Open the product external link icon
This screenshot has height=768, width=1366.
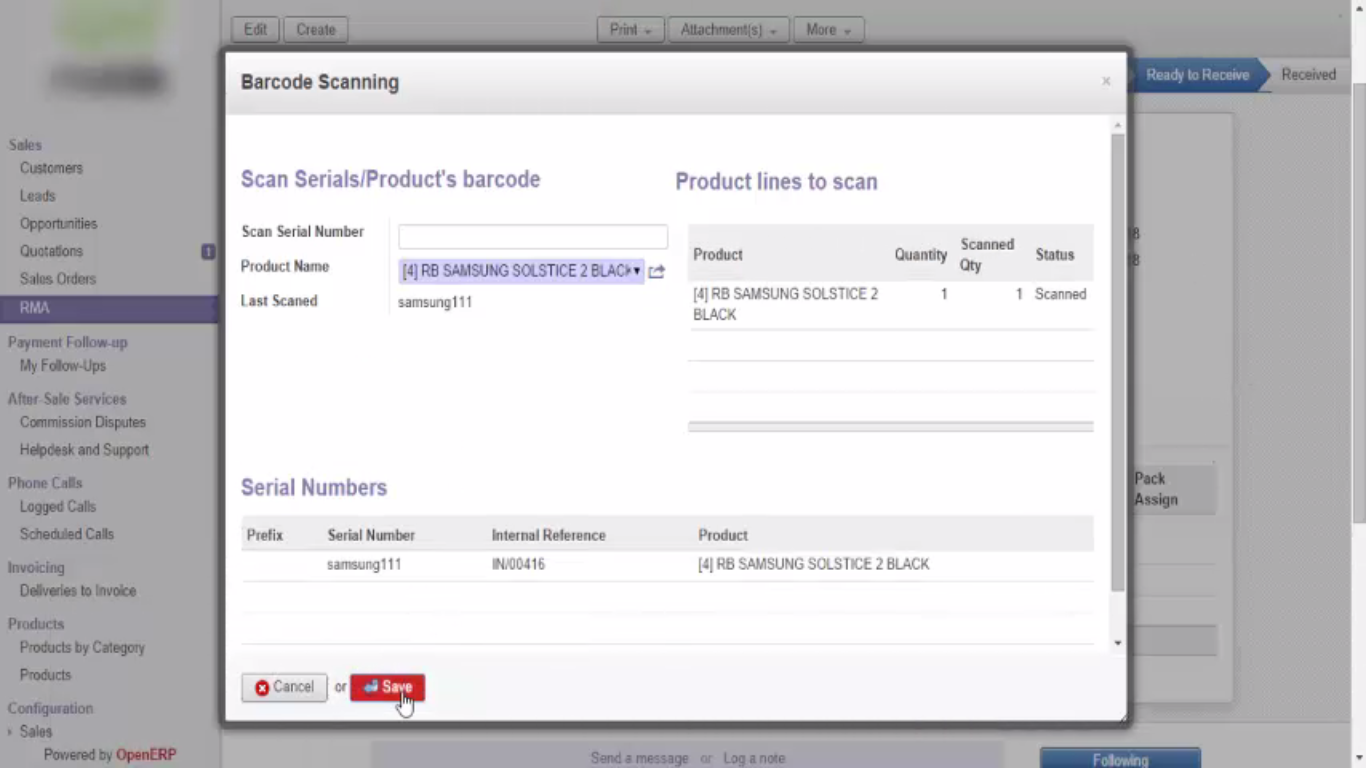coord(656,271)
